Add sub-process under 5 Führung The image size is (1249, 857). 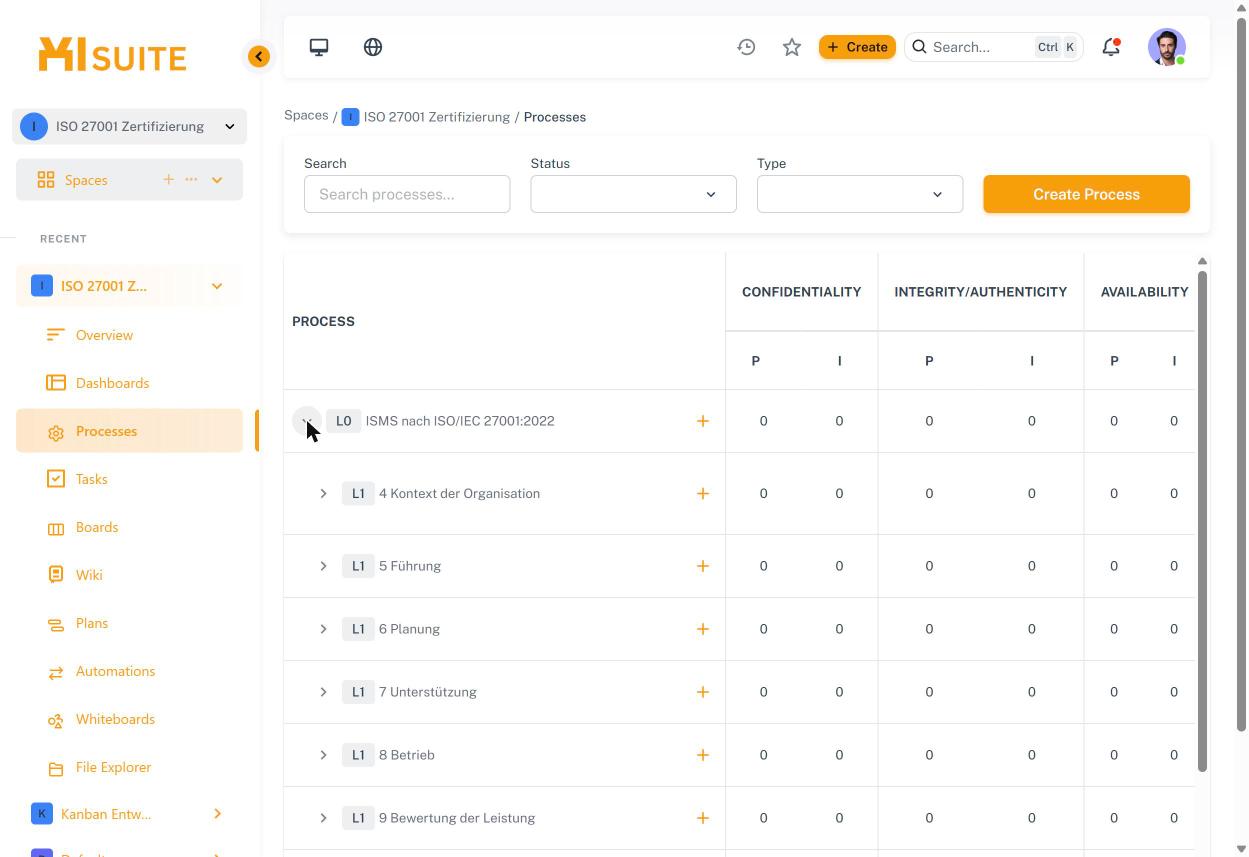click(x=703, y=566)
